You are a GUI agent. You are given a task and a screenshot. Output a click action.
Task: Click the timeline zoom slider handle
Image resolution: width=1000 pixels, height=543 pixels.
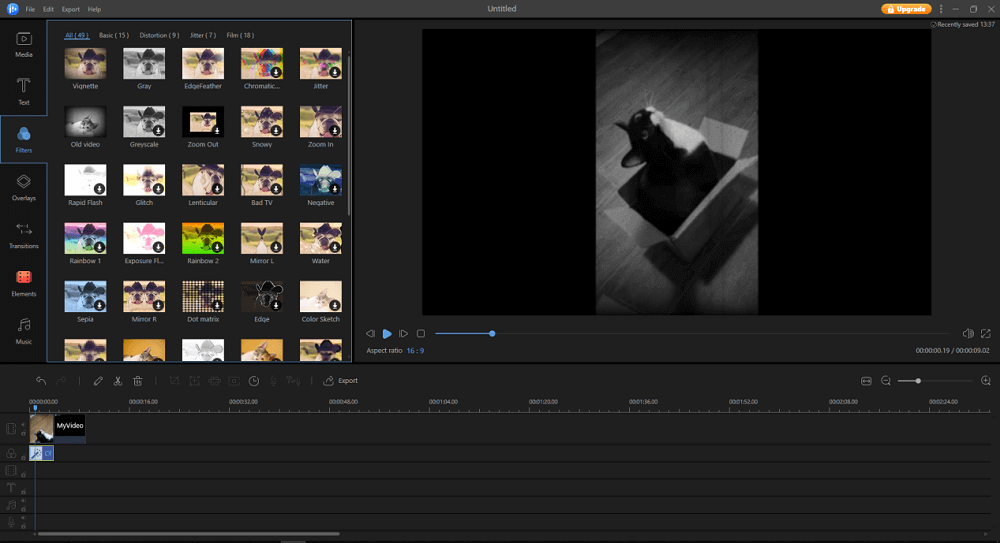(918, 381)
